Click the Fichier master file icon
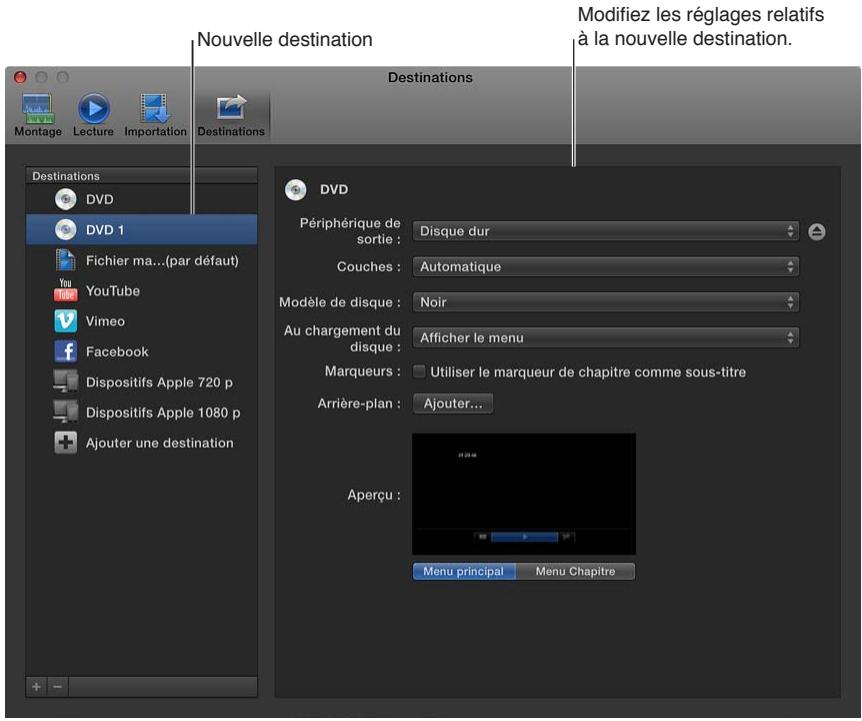 pos(66,260)
